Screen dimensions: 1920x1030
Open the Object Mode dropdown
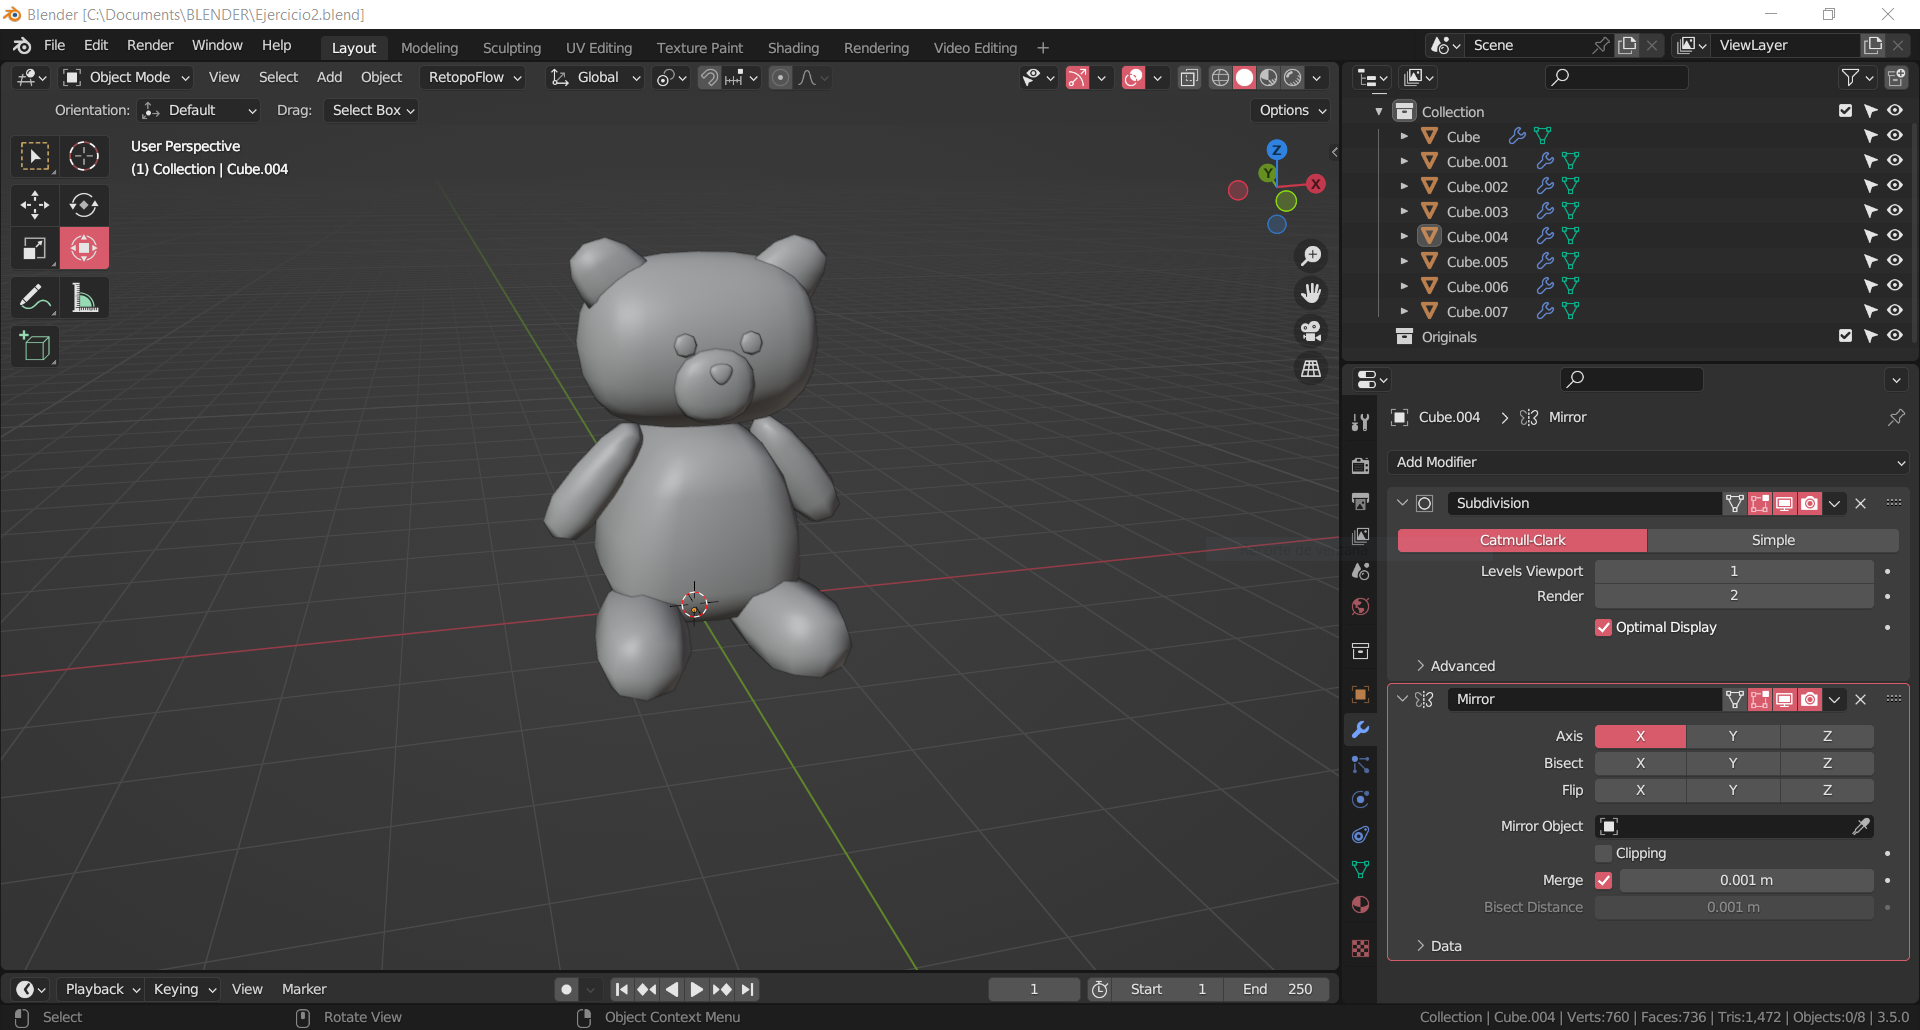pyautogui.click(x=127, y=77)
